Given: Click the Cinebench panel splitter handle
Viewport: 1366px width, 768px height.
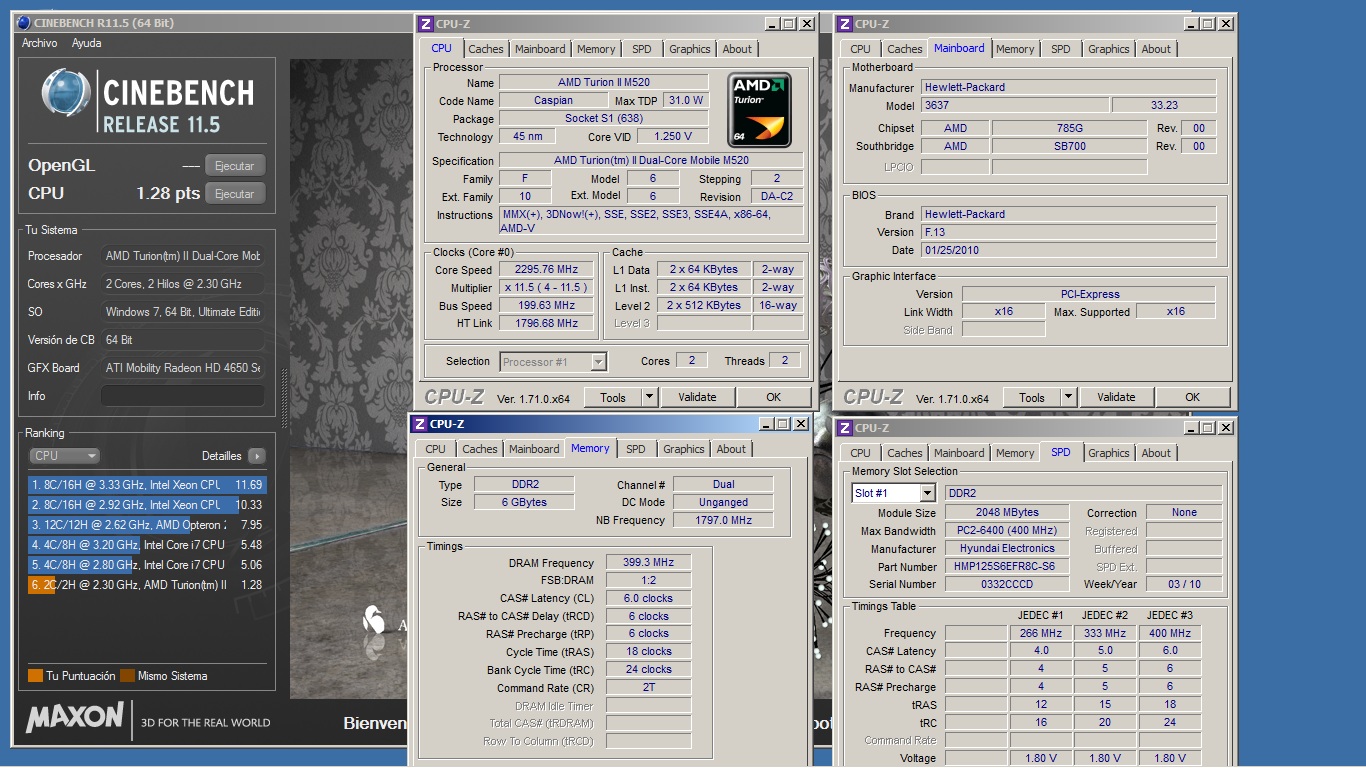Looking at the screenshot, I should [x=284, y=400].
